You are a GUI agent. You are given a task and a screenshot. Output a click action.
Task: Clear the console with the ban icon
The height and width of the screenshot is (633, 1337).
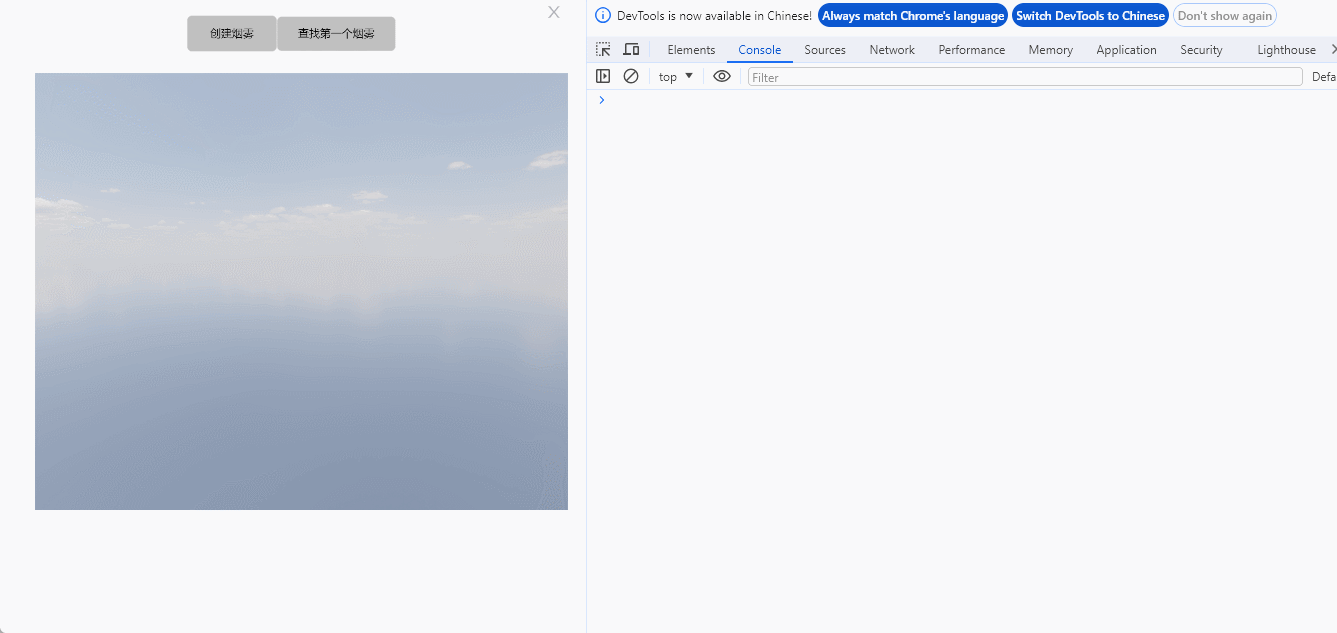point(631,76)
